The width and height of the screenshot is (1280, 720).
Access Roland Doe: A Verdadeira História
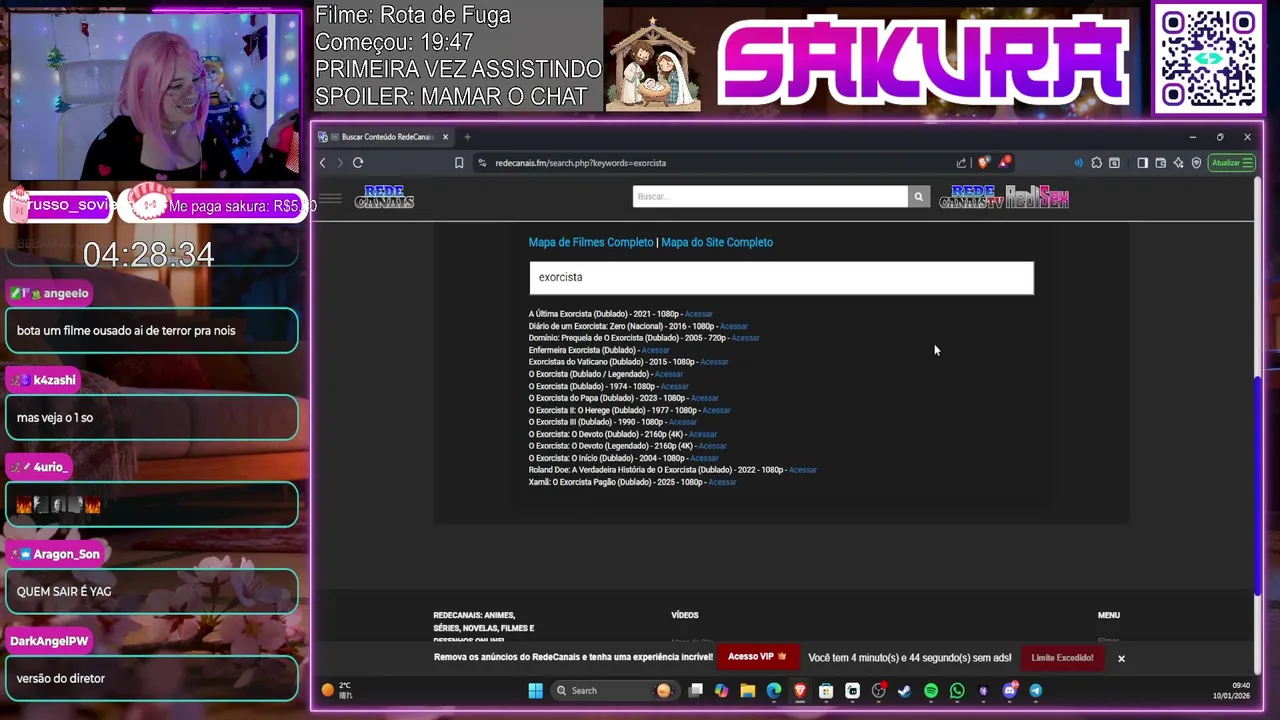coord(802,470)
